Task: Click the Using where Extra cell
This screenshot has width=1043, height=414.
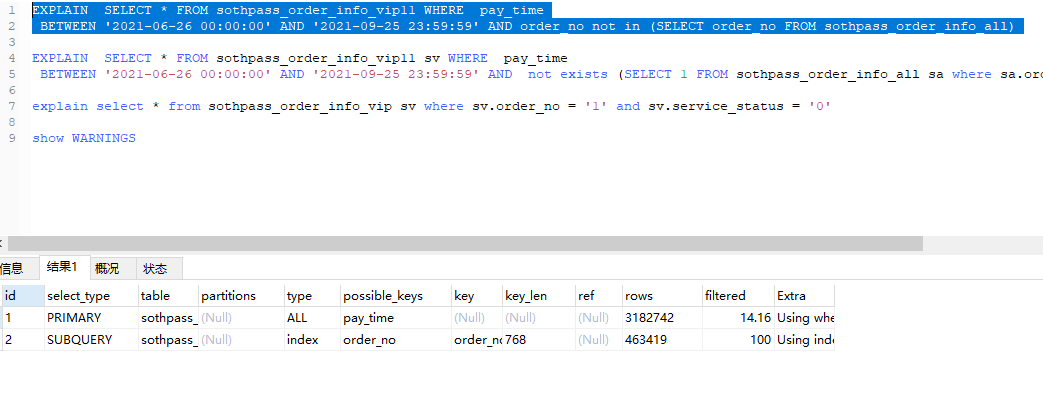Action: click(x=804, y=317)
